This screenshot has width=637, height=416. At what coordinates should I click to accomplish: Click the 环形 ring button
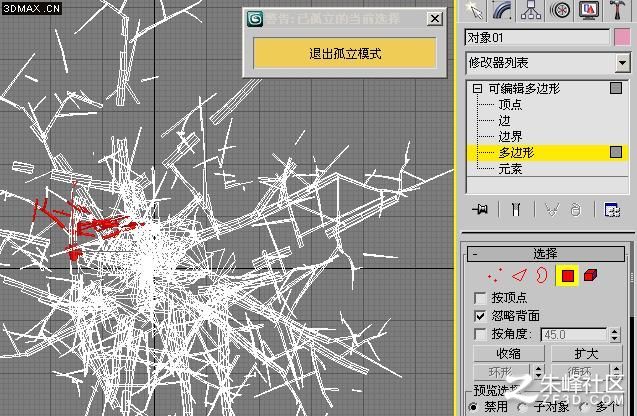501,371
